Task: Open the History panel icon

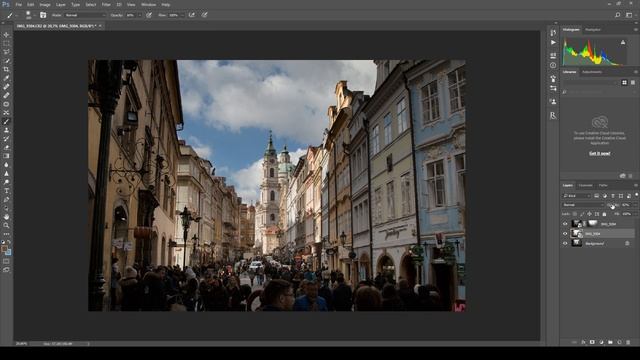Action: coord(553,33)
